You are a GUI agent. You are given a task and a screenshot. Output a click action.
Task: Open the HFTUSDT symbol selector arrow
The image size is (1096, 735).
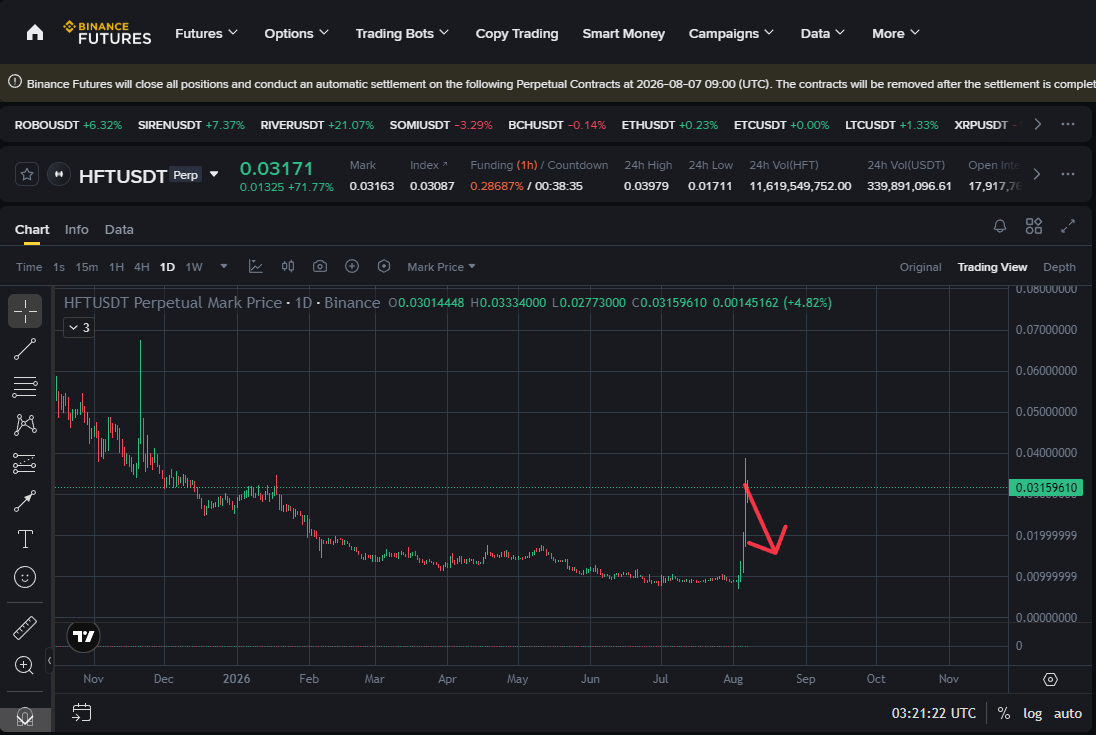215,174
